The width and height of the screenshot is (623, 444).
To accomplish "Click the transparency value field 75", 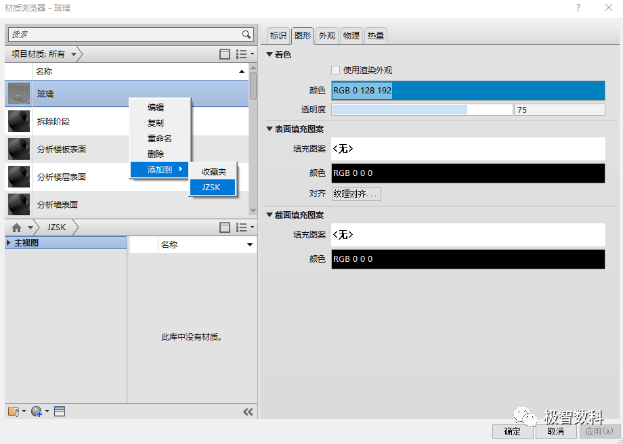I will click(560, 110).
